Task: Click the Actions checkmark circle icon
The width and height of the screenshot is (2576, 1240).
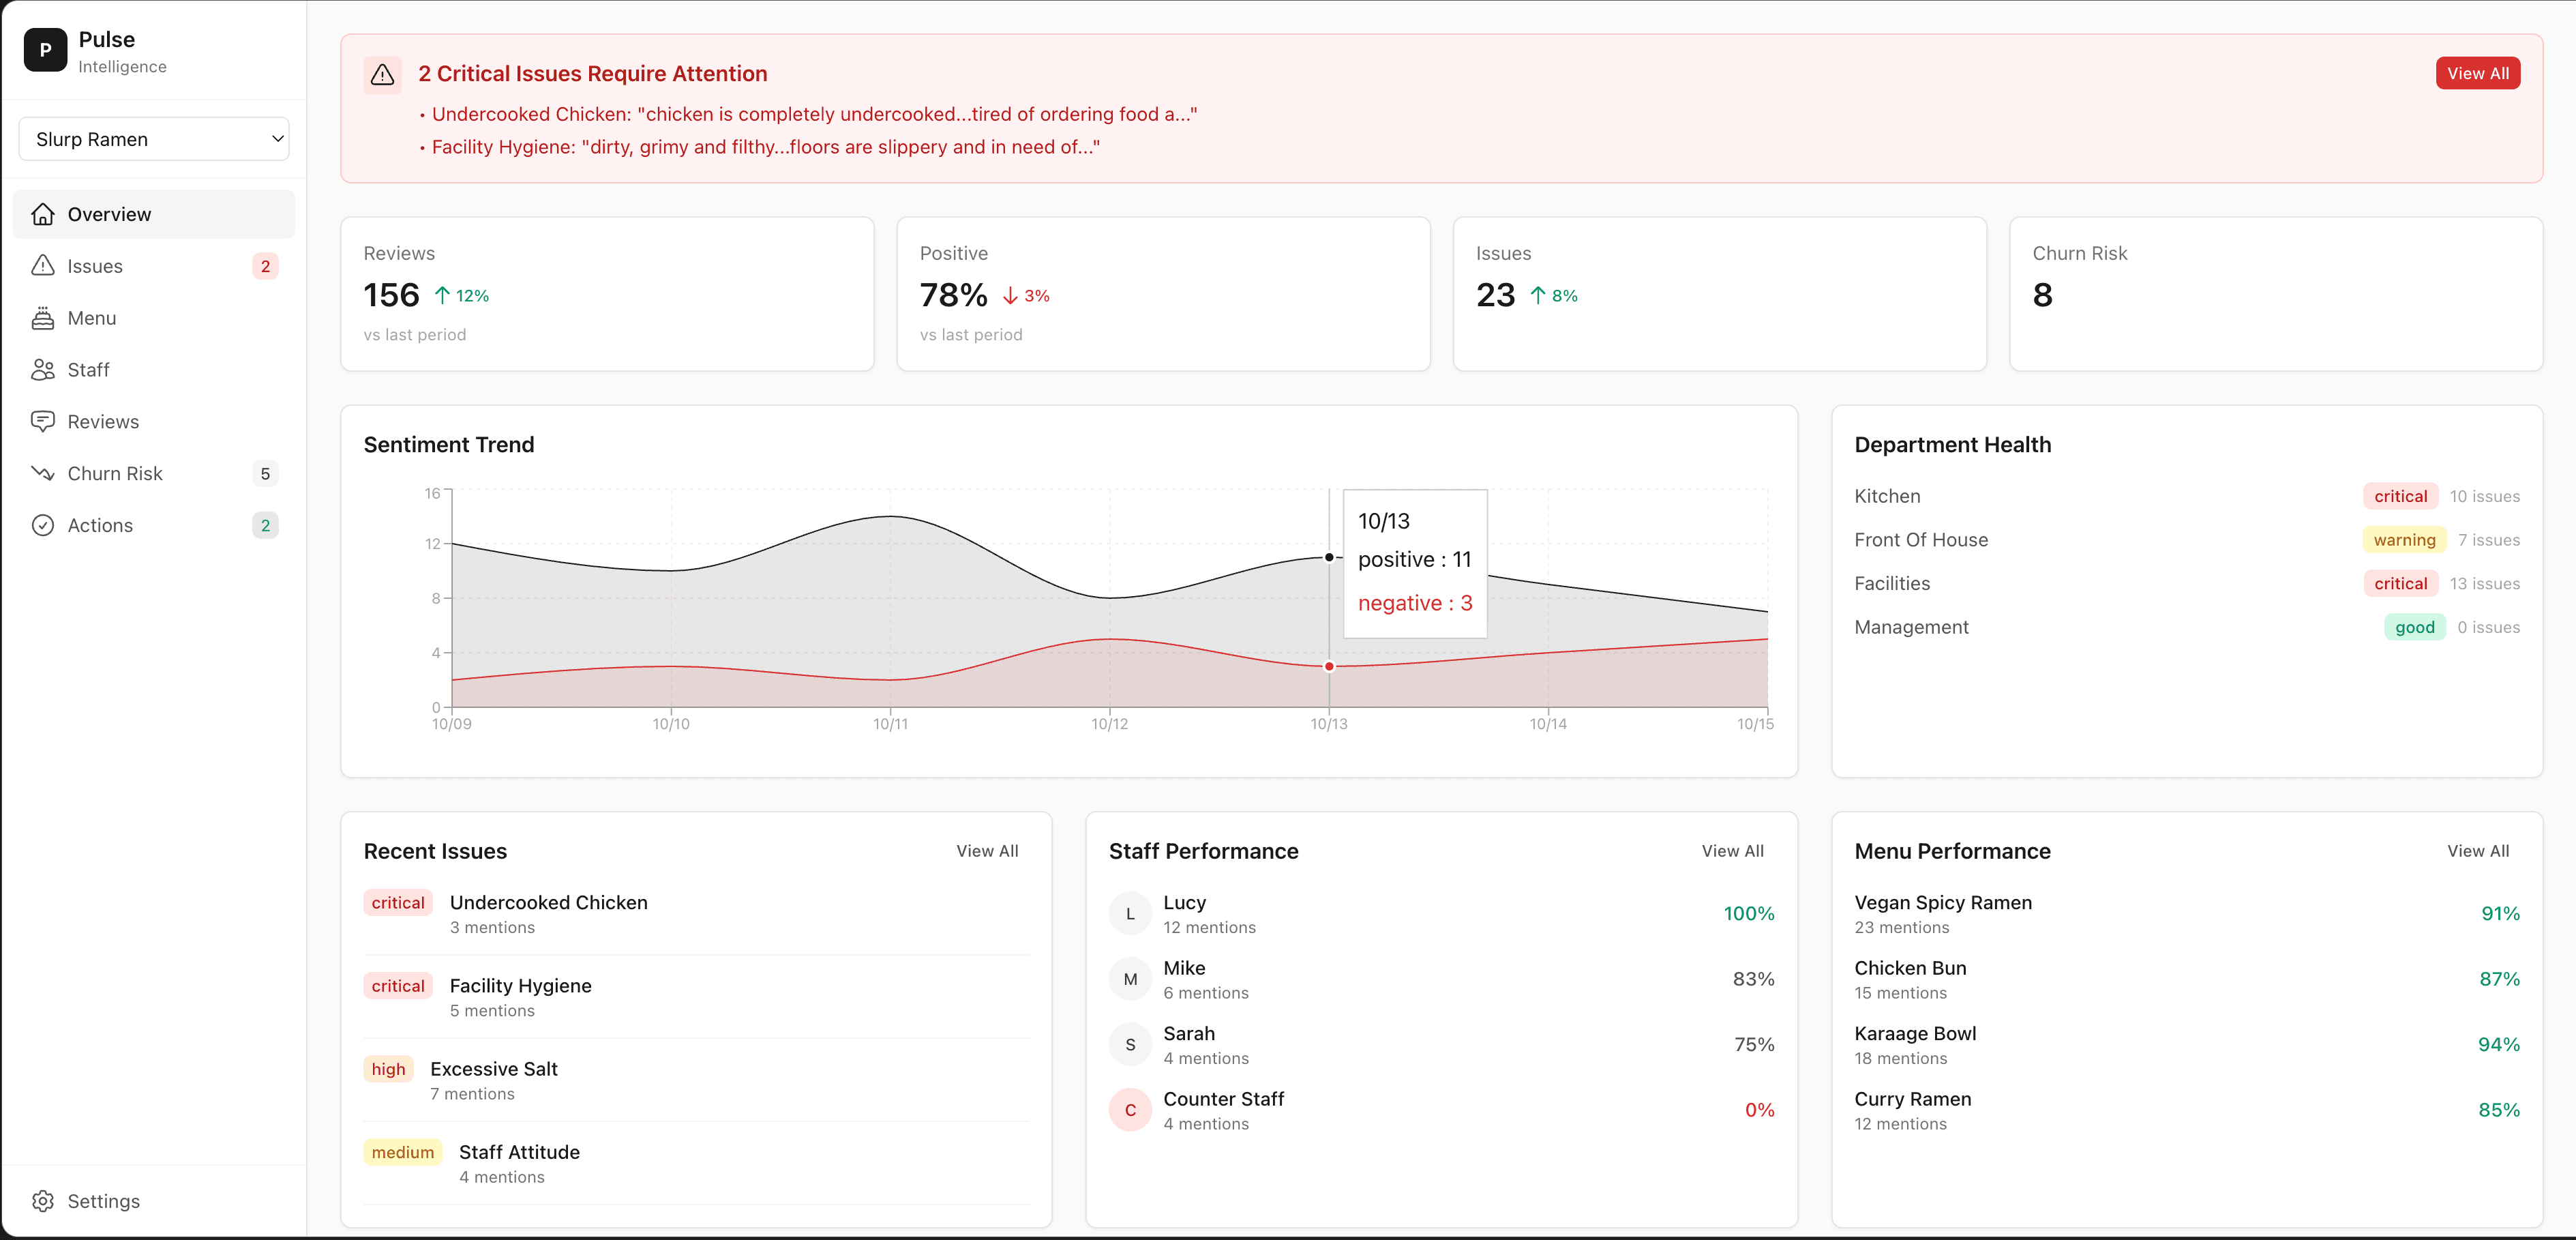Action: coord(43,525)
